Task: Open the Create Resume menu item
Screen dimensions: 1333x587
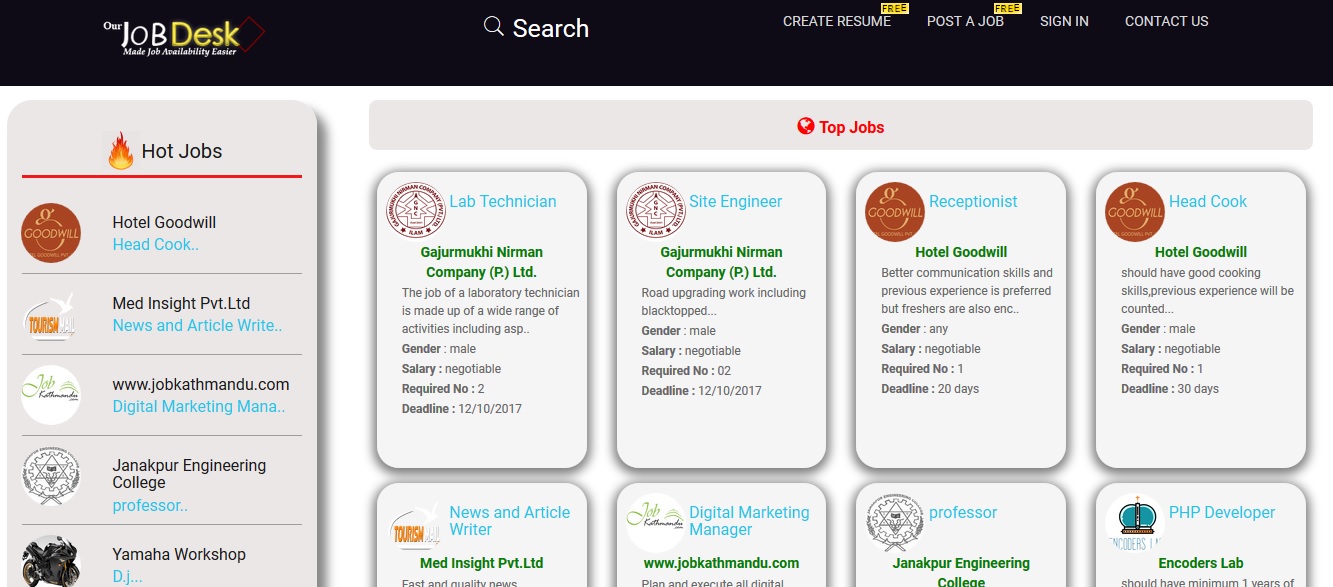Action: (x=836, y=21)
